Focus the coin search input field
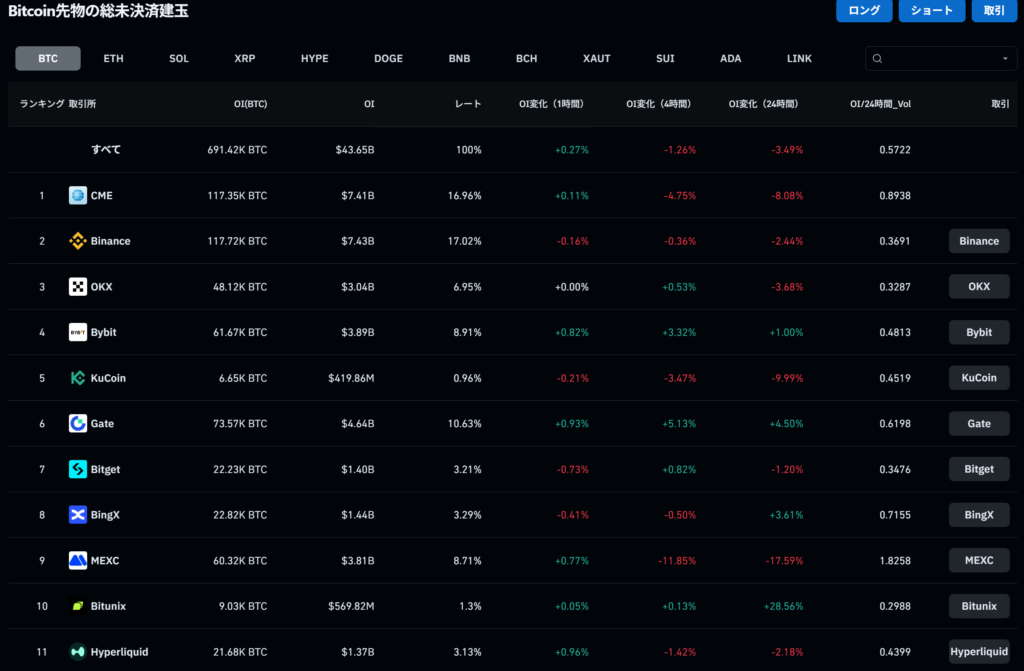Viewport: 1024px width, 671px height. (x=935, y=59)
